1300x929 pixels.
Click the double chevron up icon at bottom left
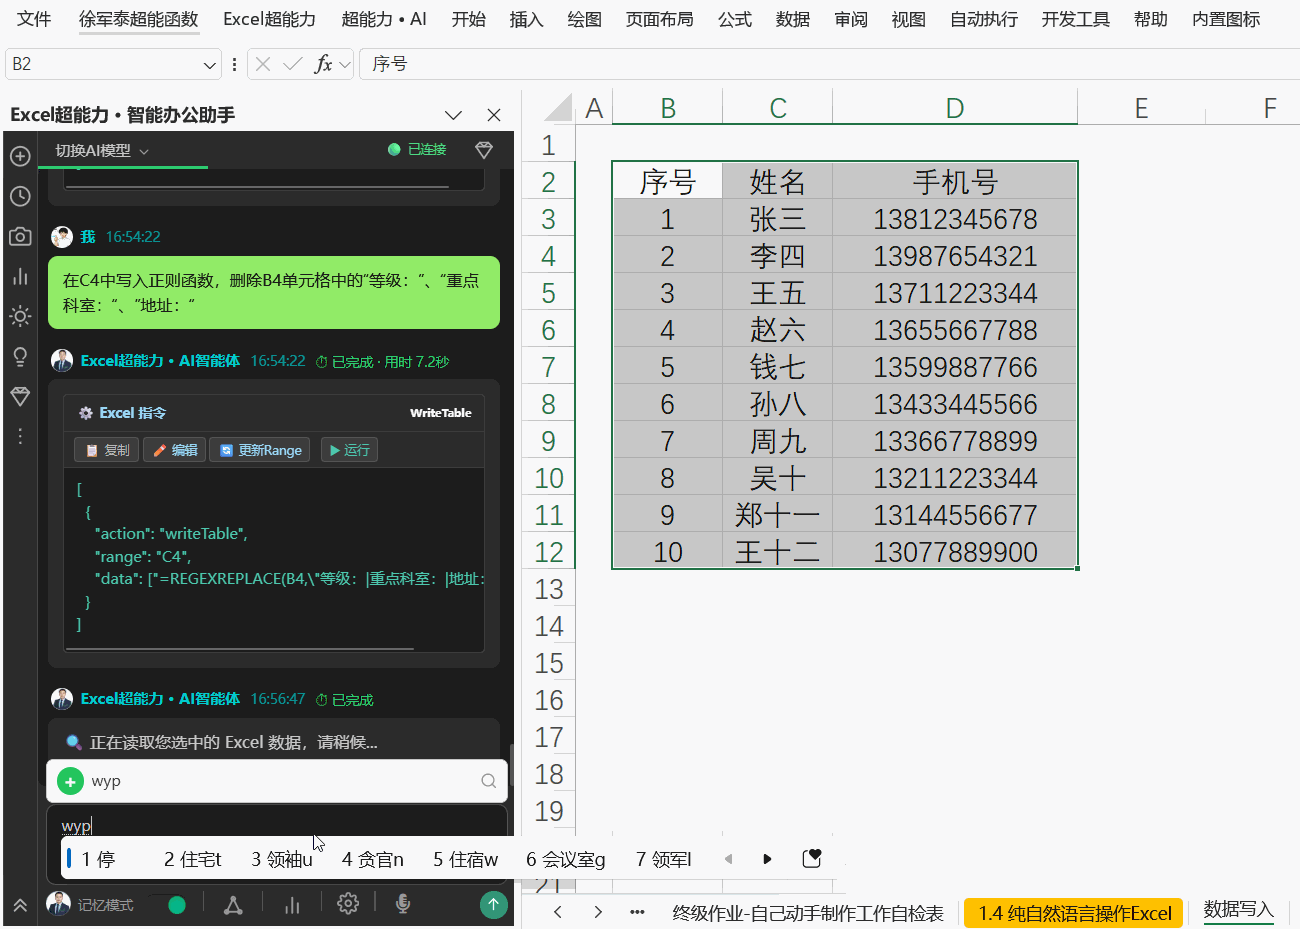click(20, 905)
